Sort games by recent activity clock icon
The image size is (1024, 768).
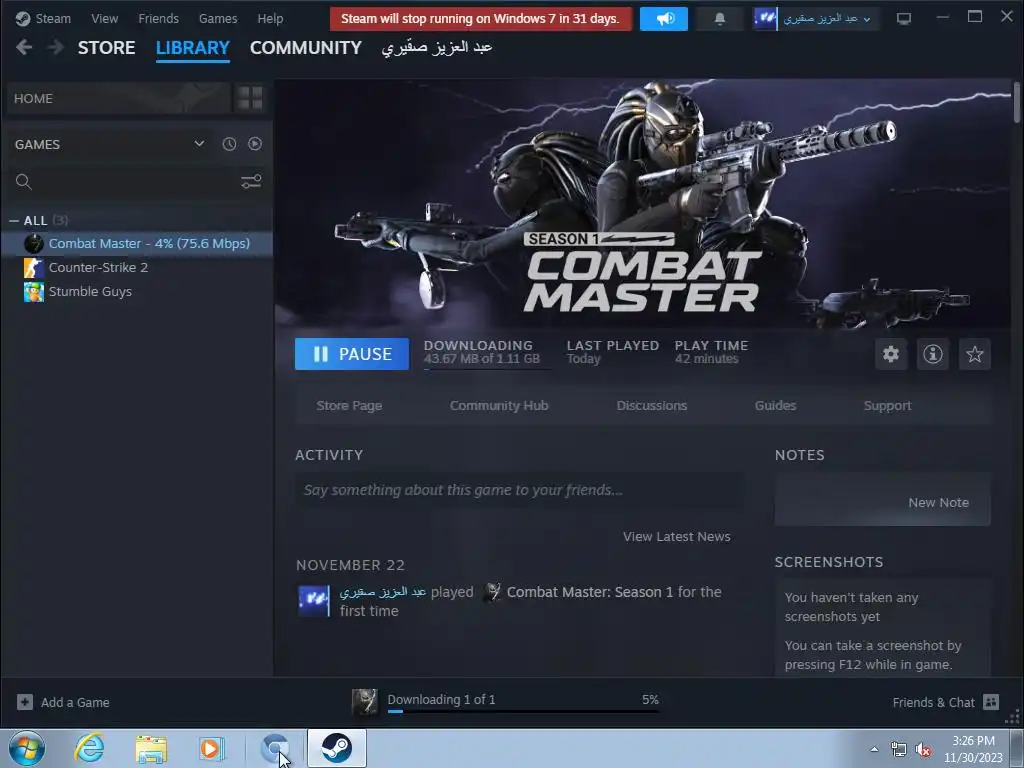point(229,144)
